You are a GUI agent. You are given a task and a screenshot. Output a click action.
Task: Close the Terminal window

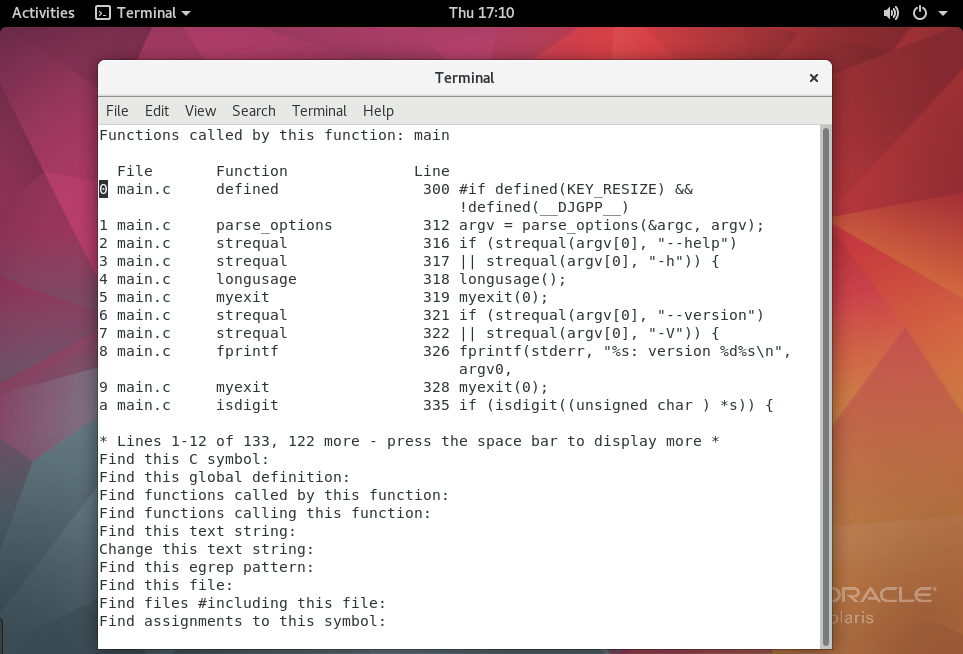pos(814,78)
